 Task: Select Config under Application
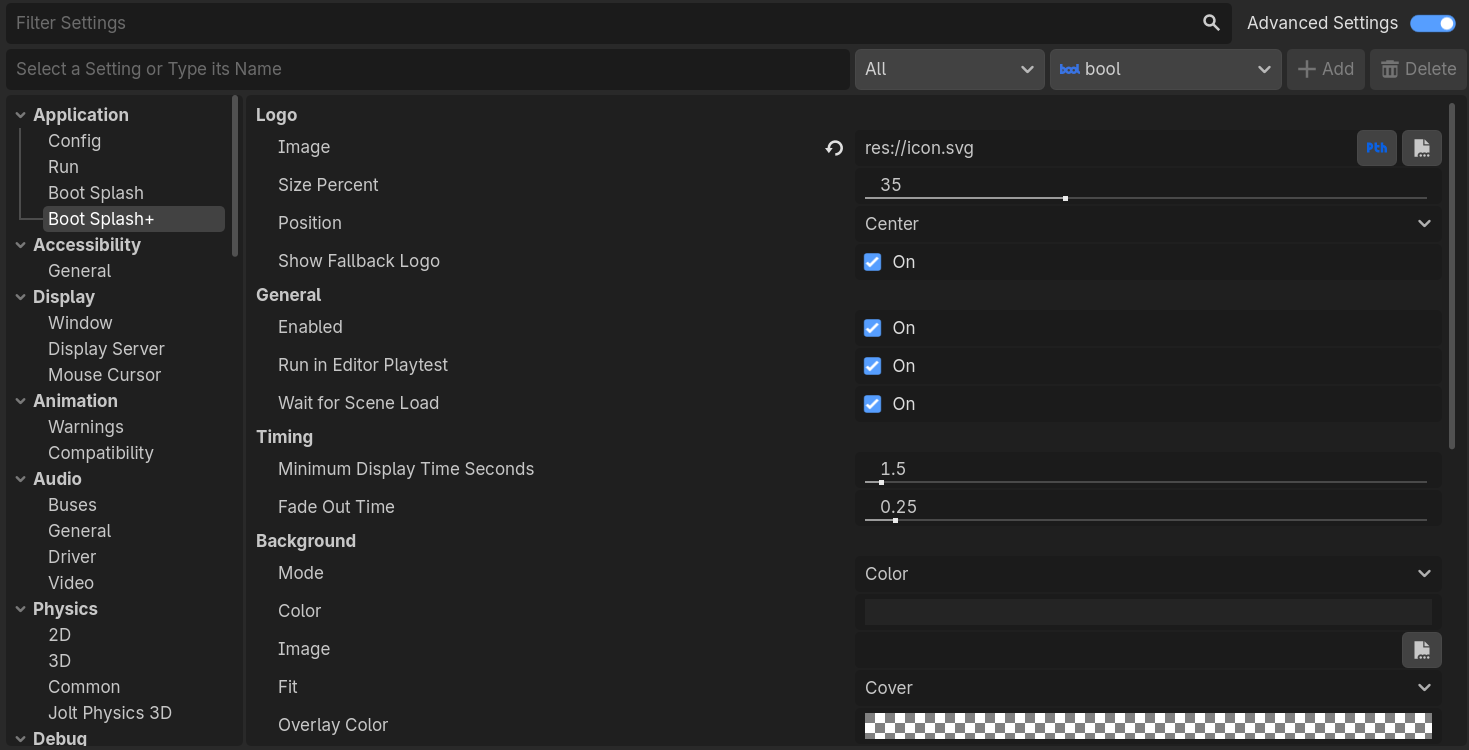pyautogui.click(x=74, y=141)
